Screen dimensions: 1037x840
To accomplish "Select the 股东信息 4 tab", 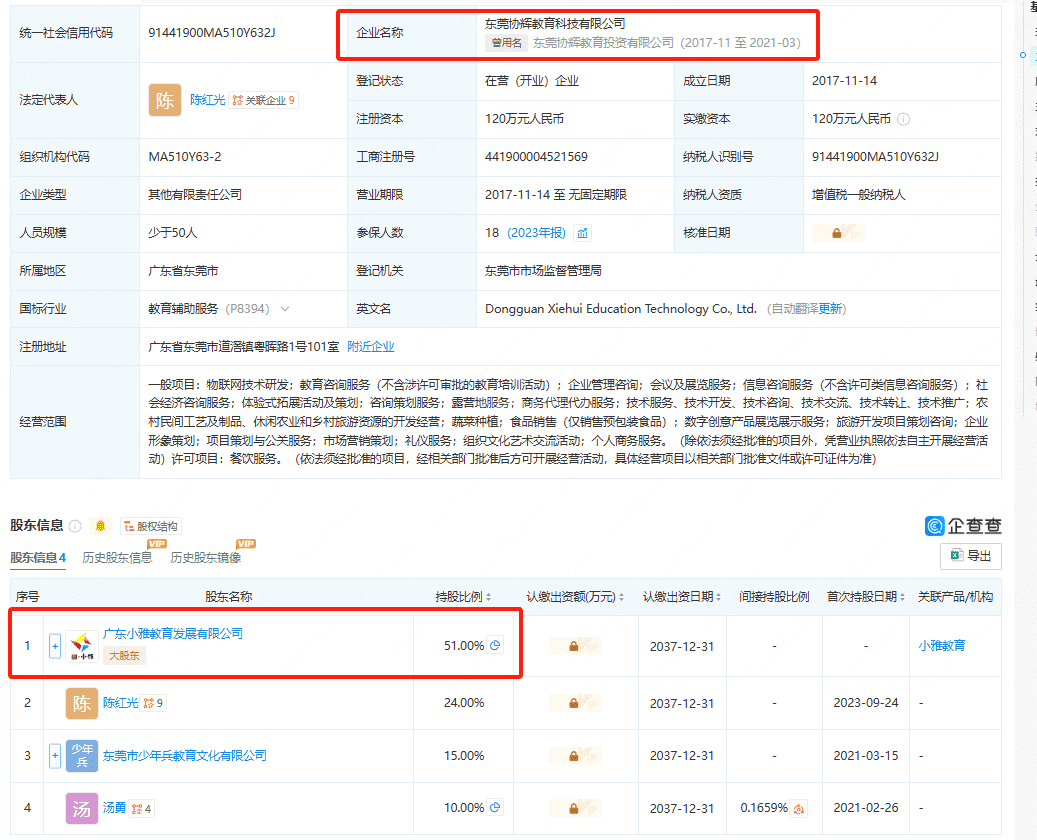I will 38,558.
